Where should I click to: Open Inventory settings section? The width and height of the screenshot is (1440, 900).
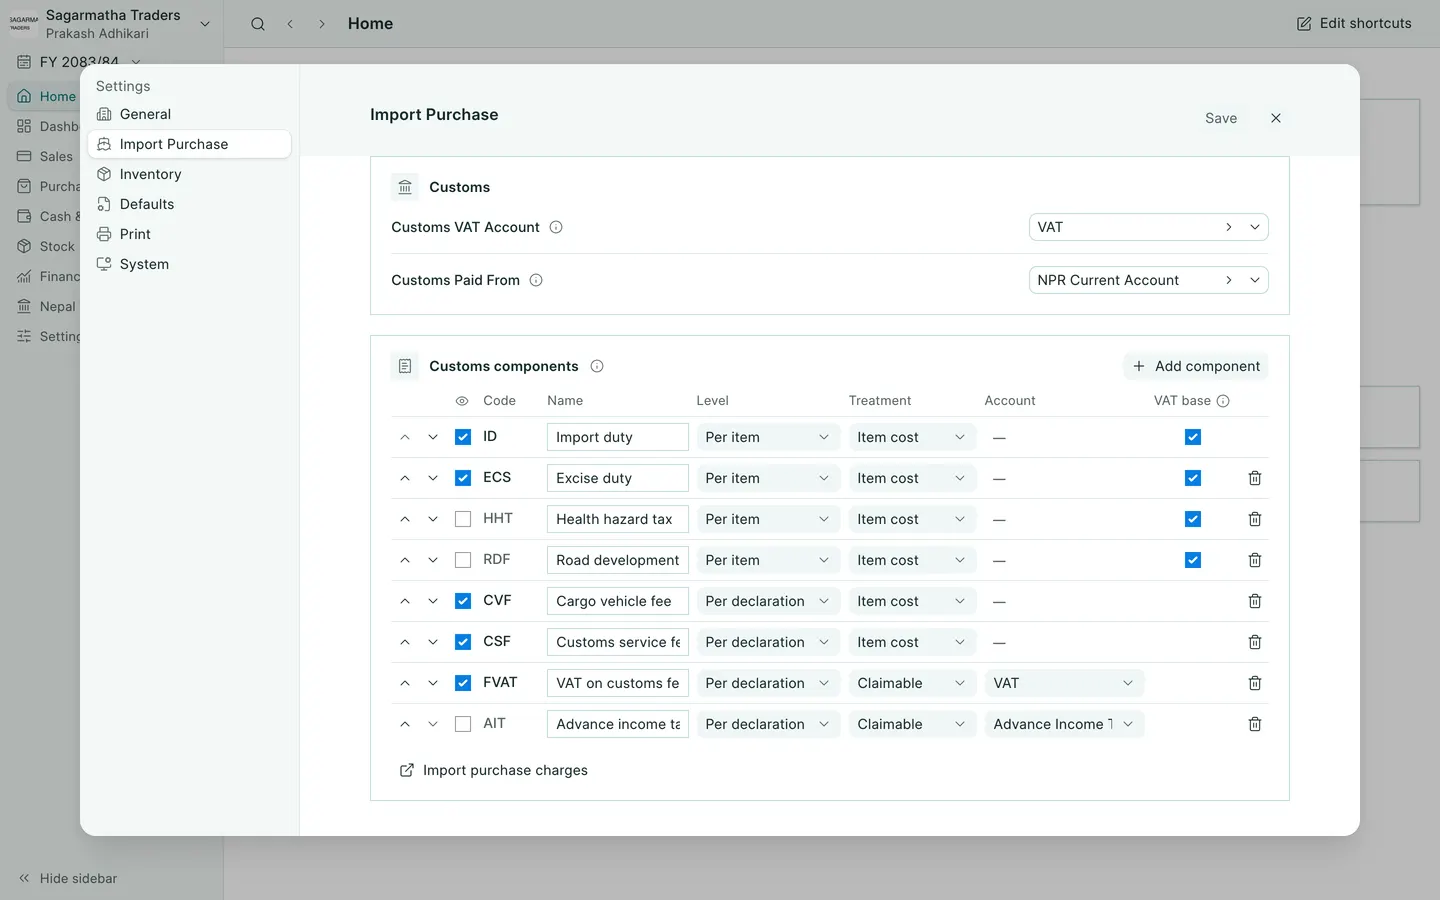[x=190, y=174]
